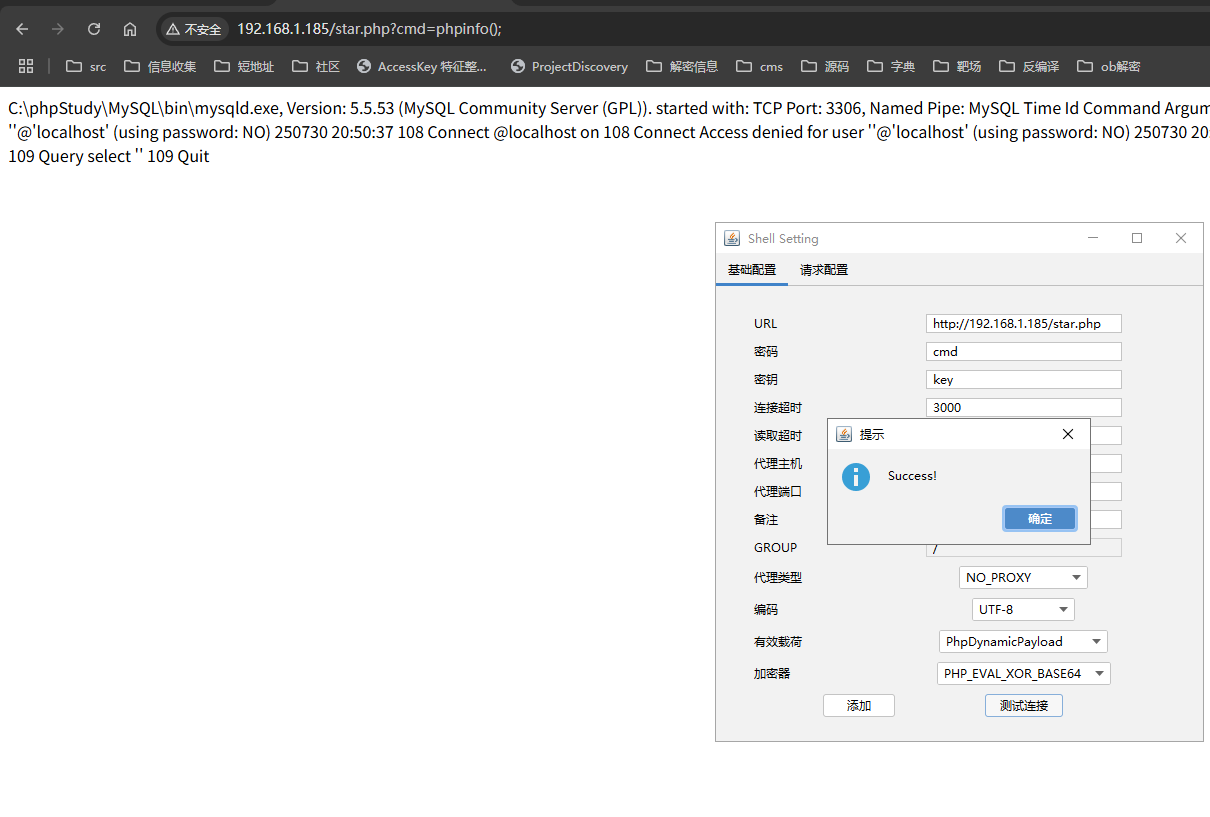
Task: Open the 编码 UTF-8 dropdown
Action: pos(1023,609)
